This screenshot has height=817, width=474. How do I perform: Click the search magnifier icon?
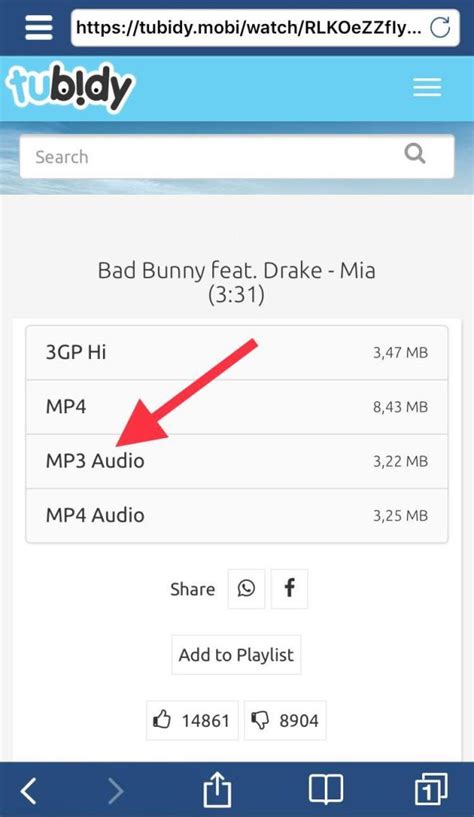(x=415, y=154)
